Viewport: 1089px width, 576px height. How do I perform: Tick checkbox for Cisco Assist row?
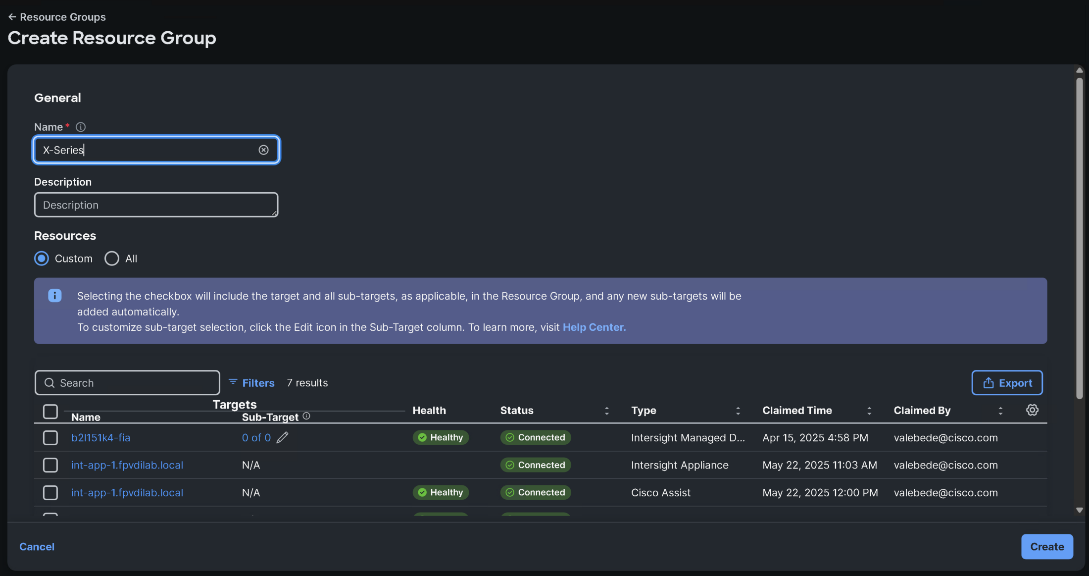[50, 493]
